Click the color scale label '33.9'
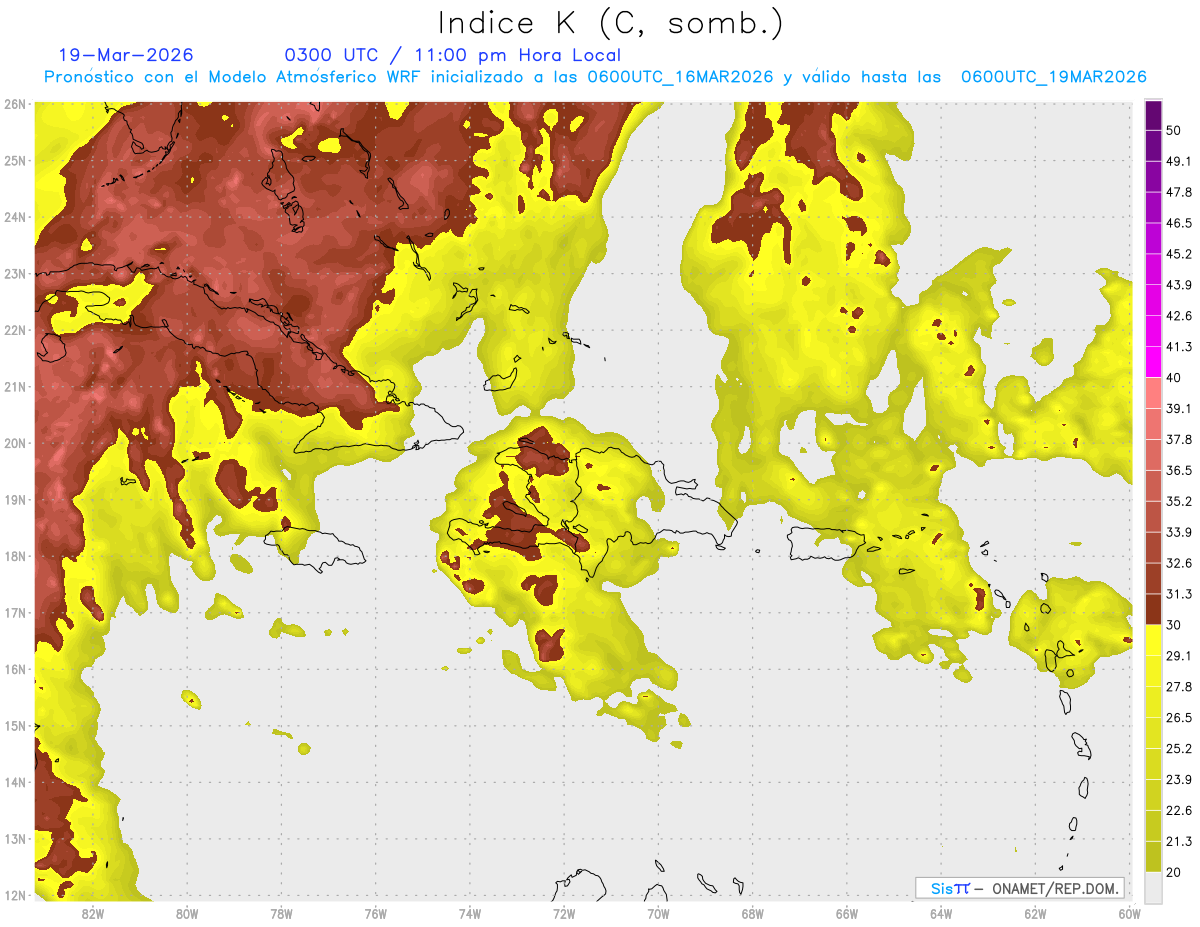Screen dimensions: 1200x927 tap(1178, 532)
